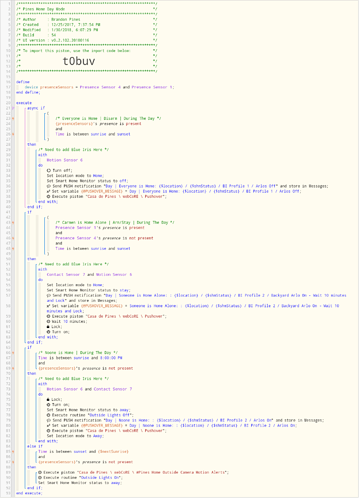This screenshot has height=500, width=360.
Task: Click the message icon of 'Everyone is Home' push notification
Action: coord(48,186)
